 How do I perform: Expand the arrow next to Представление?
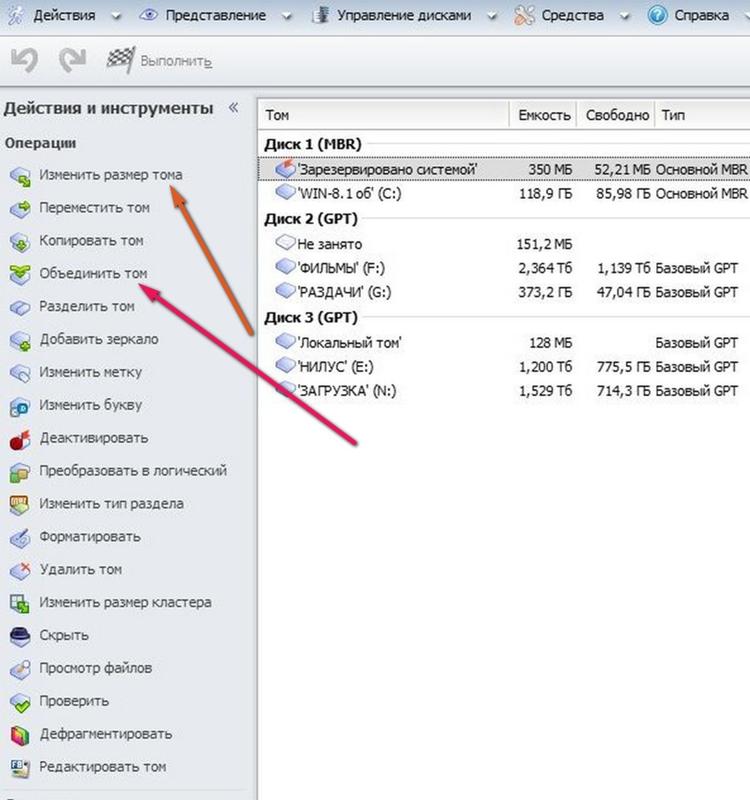click(287, 16)
